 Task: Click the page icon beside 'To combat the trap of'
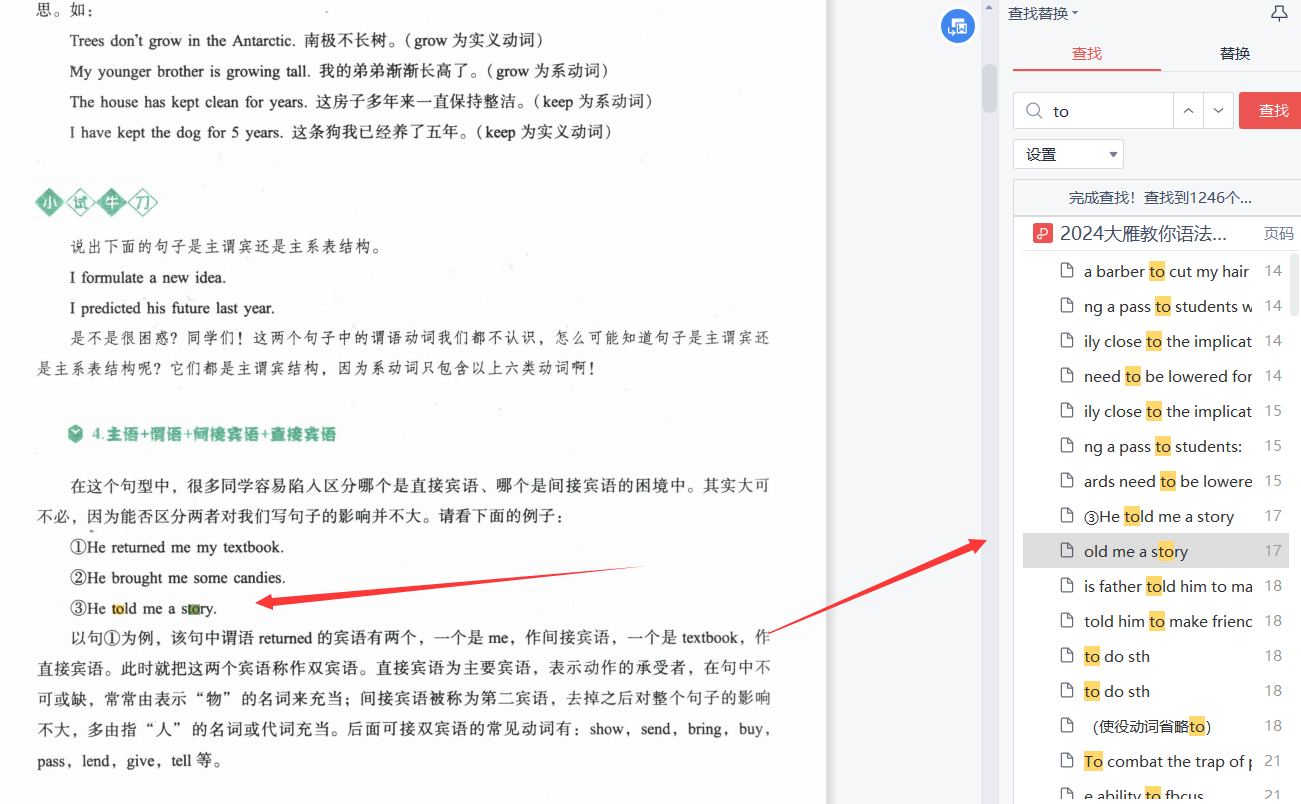[x=1067, y=761]
